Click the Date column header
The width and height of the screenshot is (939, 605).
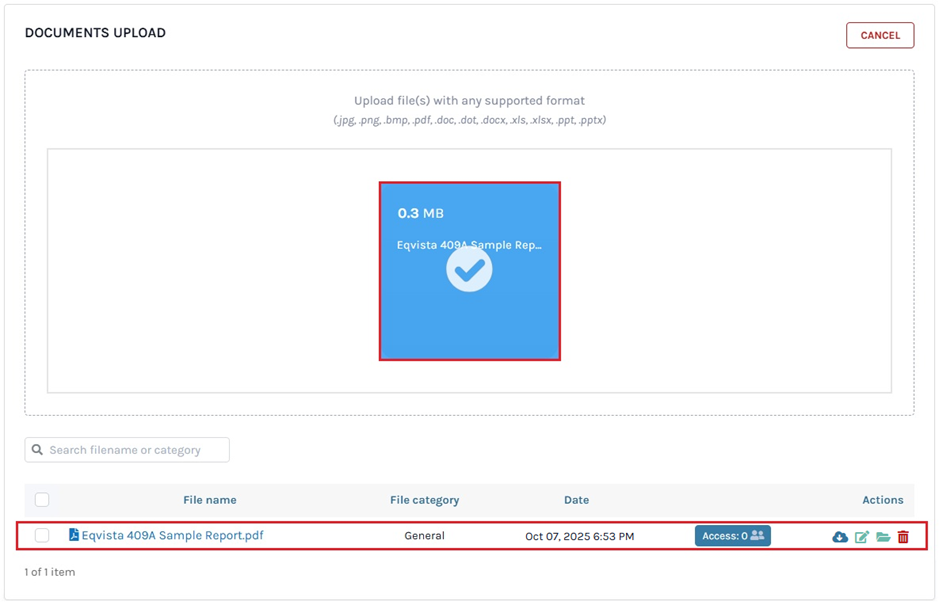[576, 500]
